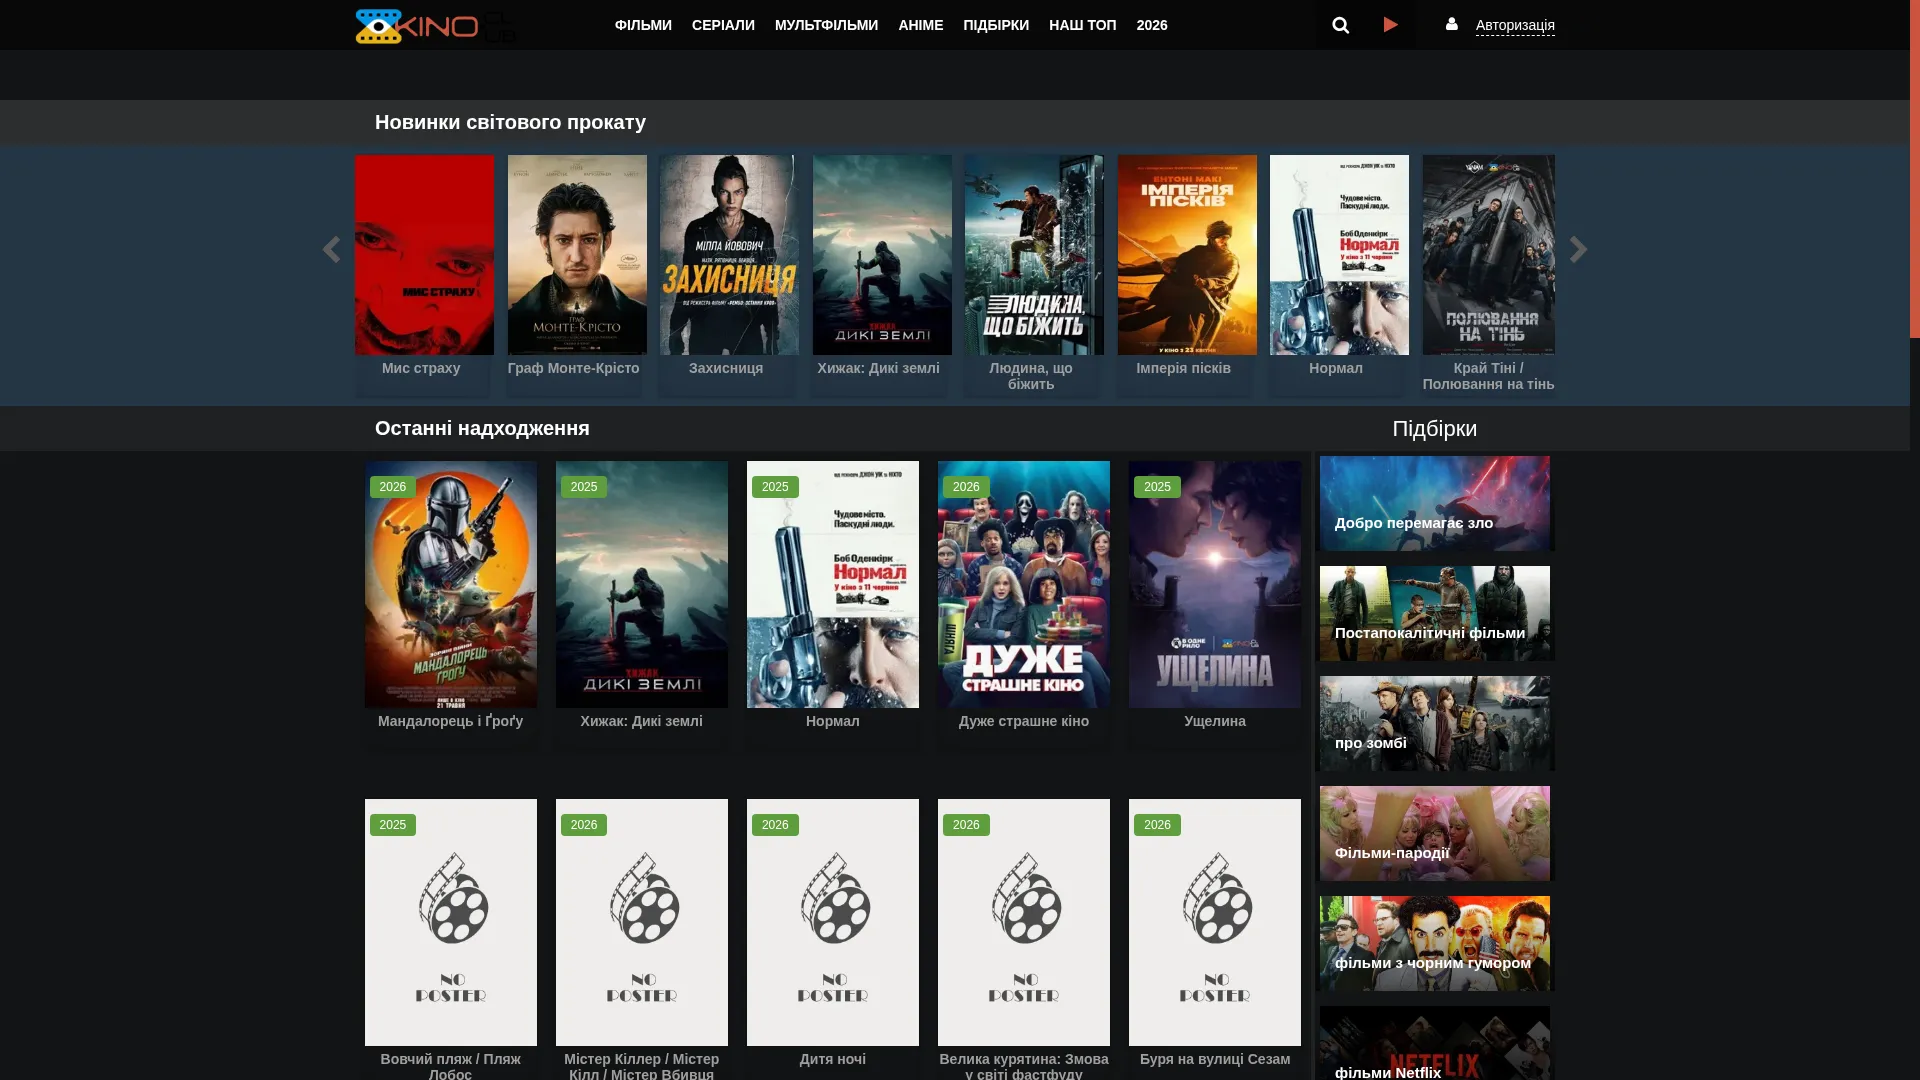
Task: Click the Імперія пісків title link
Action: tap(1184, 368)
